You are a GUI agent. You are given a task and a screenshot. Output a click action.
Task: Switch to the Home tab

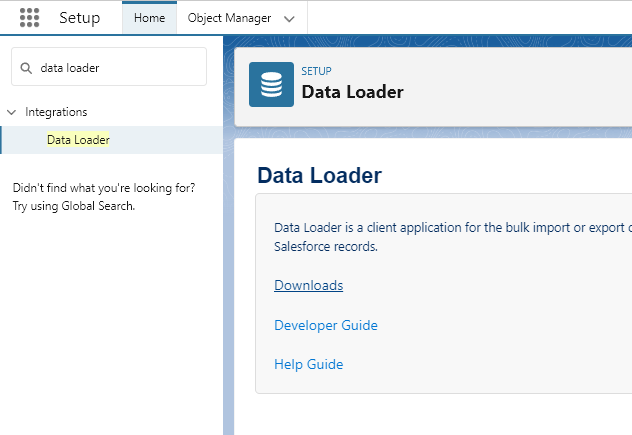[150, 18]
